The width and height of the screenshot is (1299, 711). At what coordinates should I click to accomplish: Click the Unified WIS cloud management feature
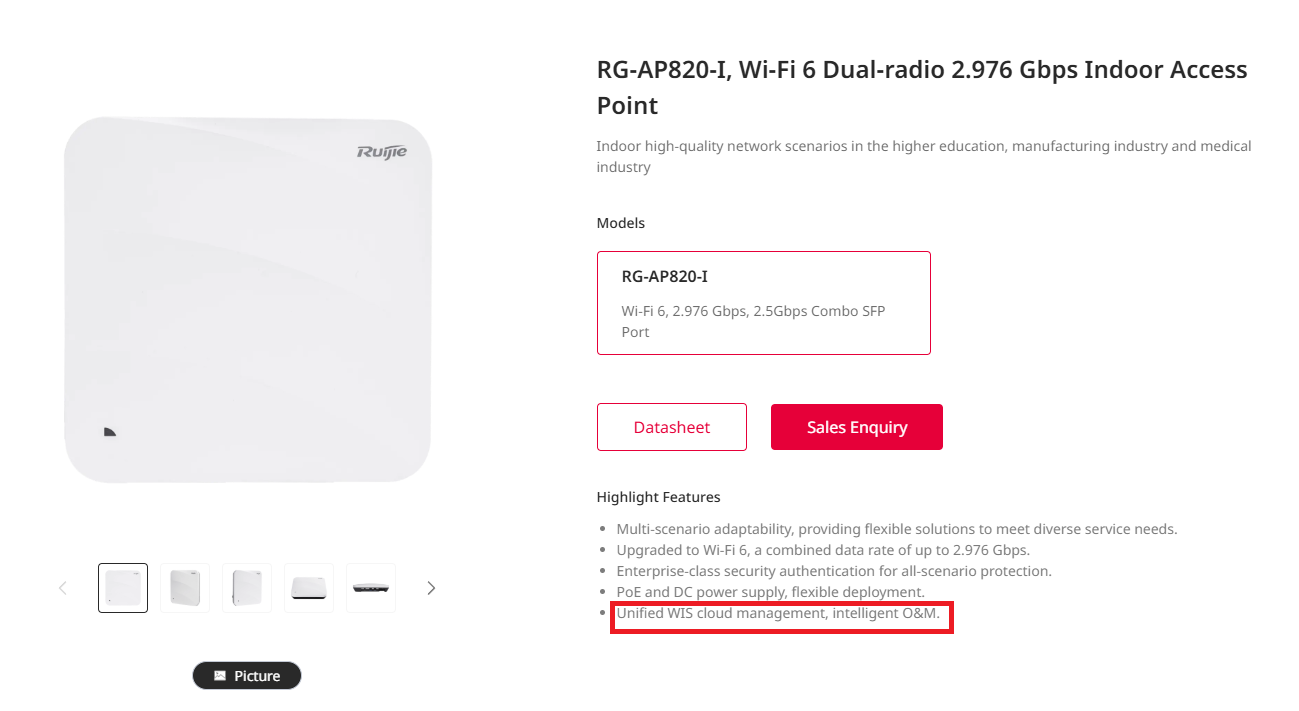coord(778,613)
